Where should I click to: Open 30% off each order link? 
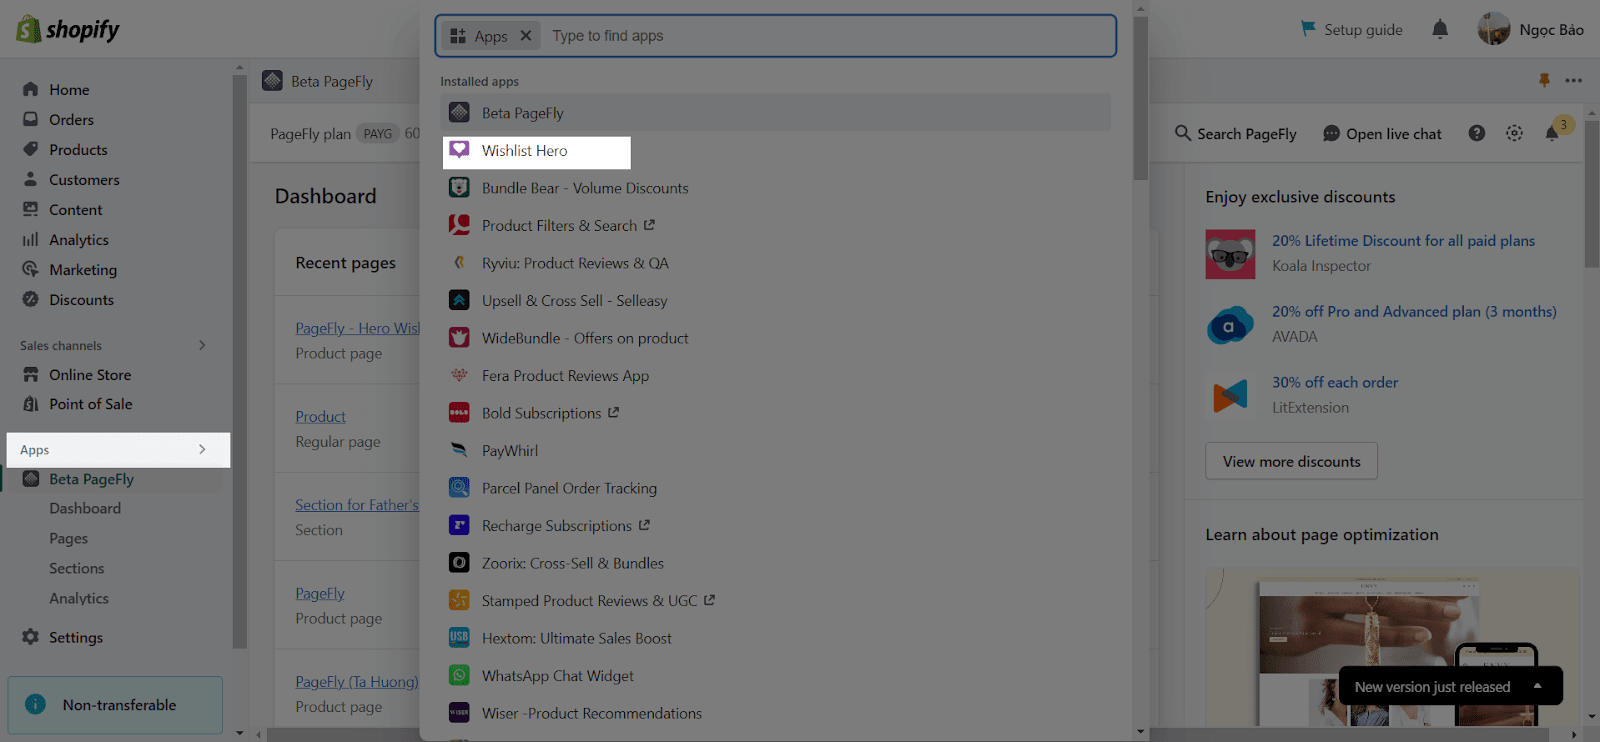click(1335, 382)
